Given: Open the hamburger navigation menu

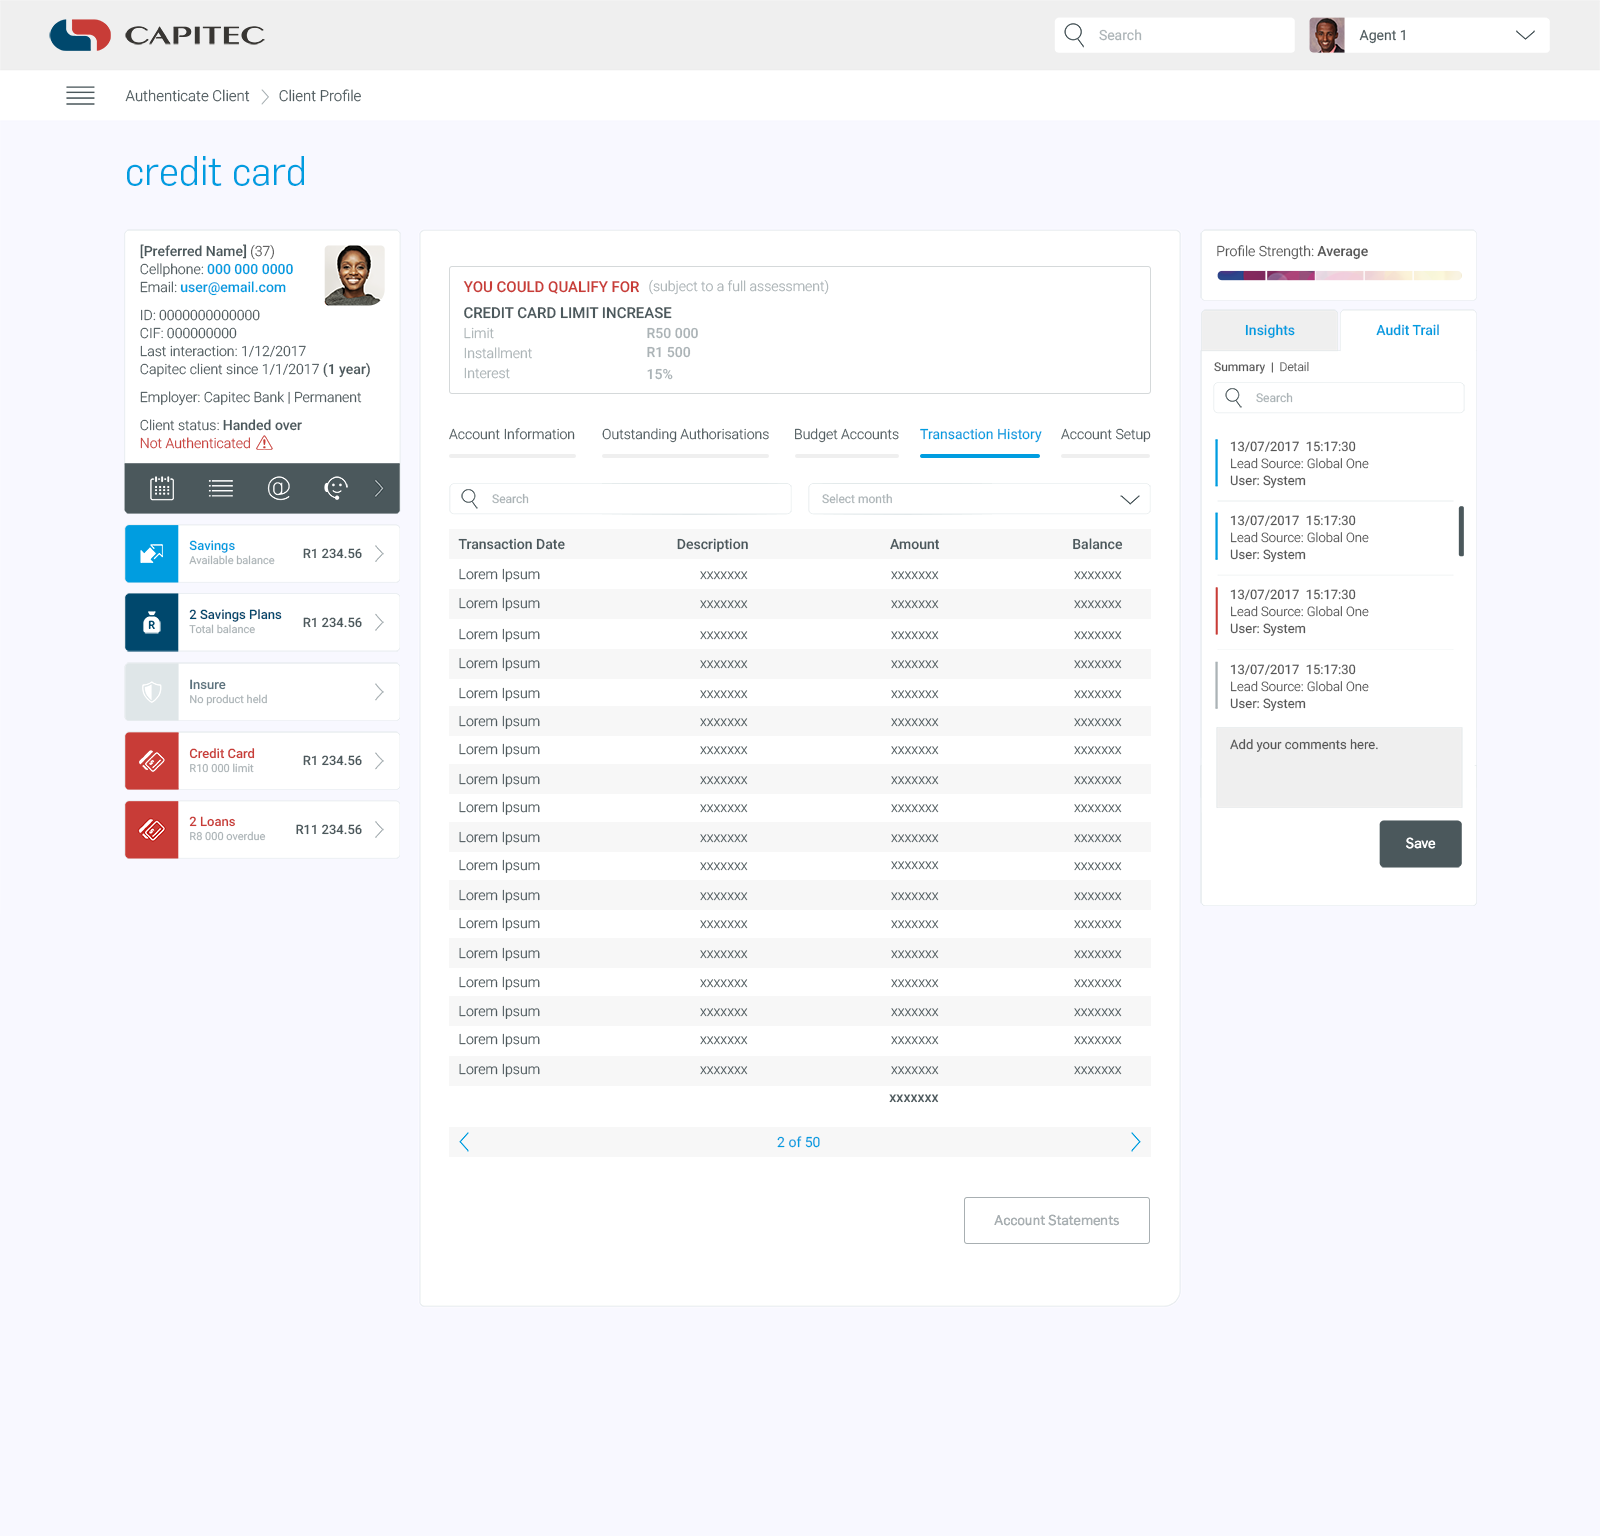Looking at the screenshot, I should pos(80,96).
